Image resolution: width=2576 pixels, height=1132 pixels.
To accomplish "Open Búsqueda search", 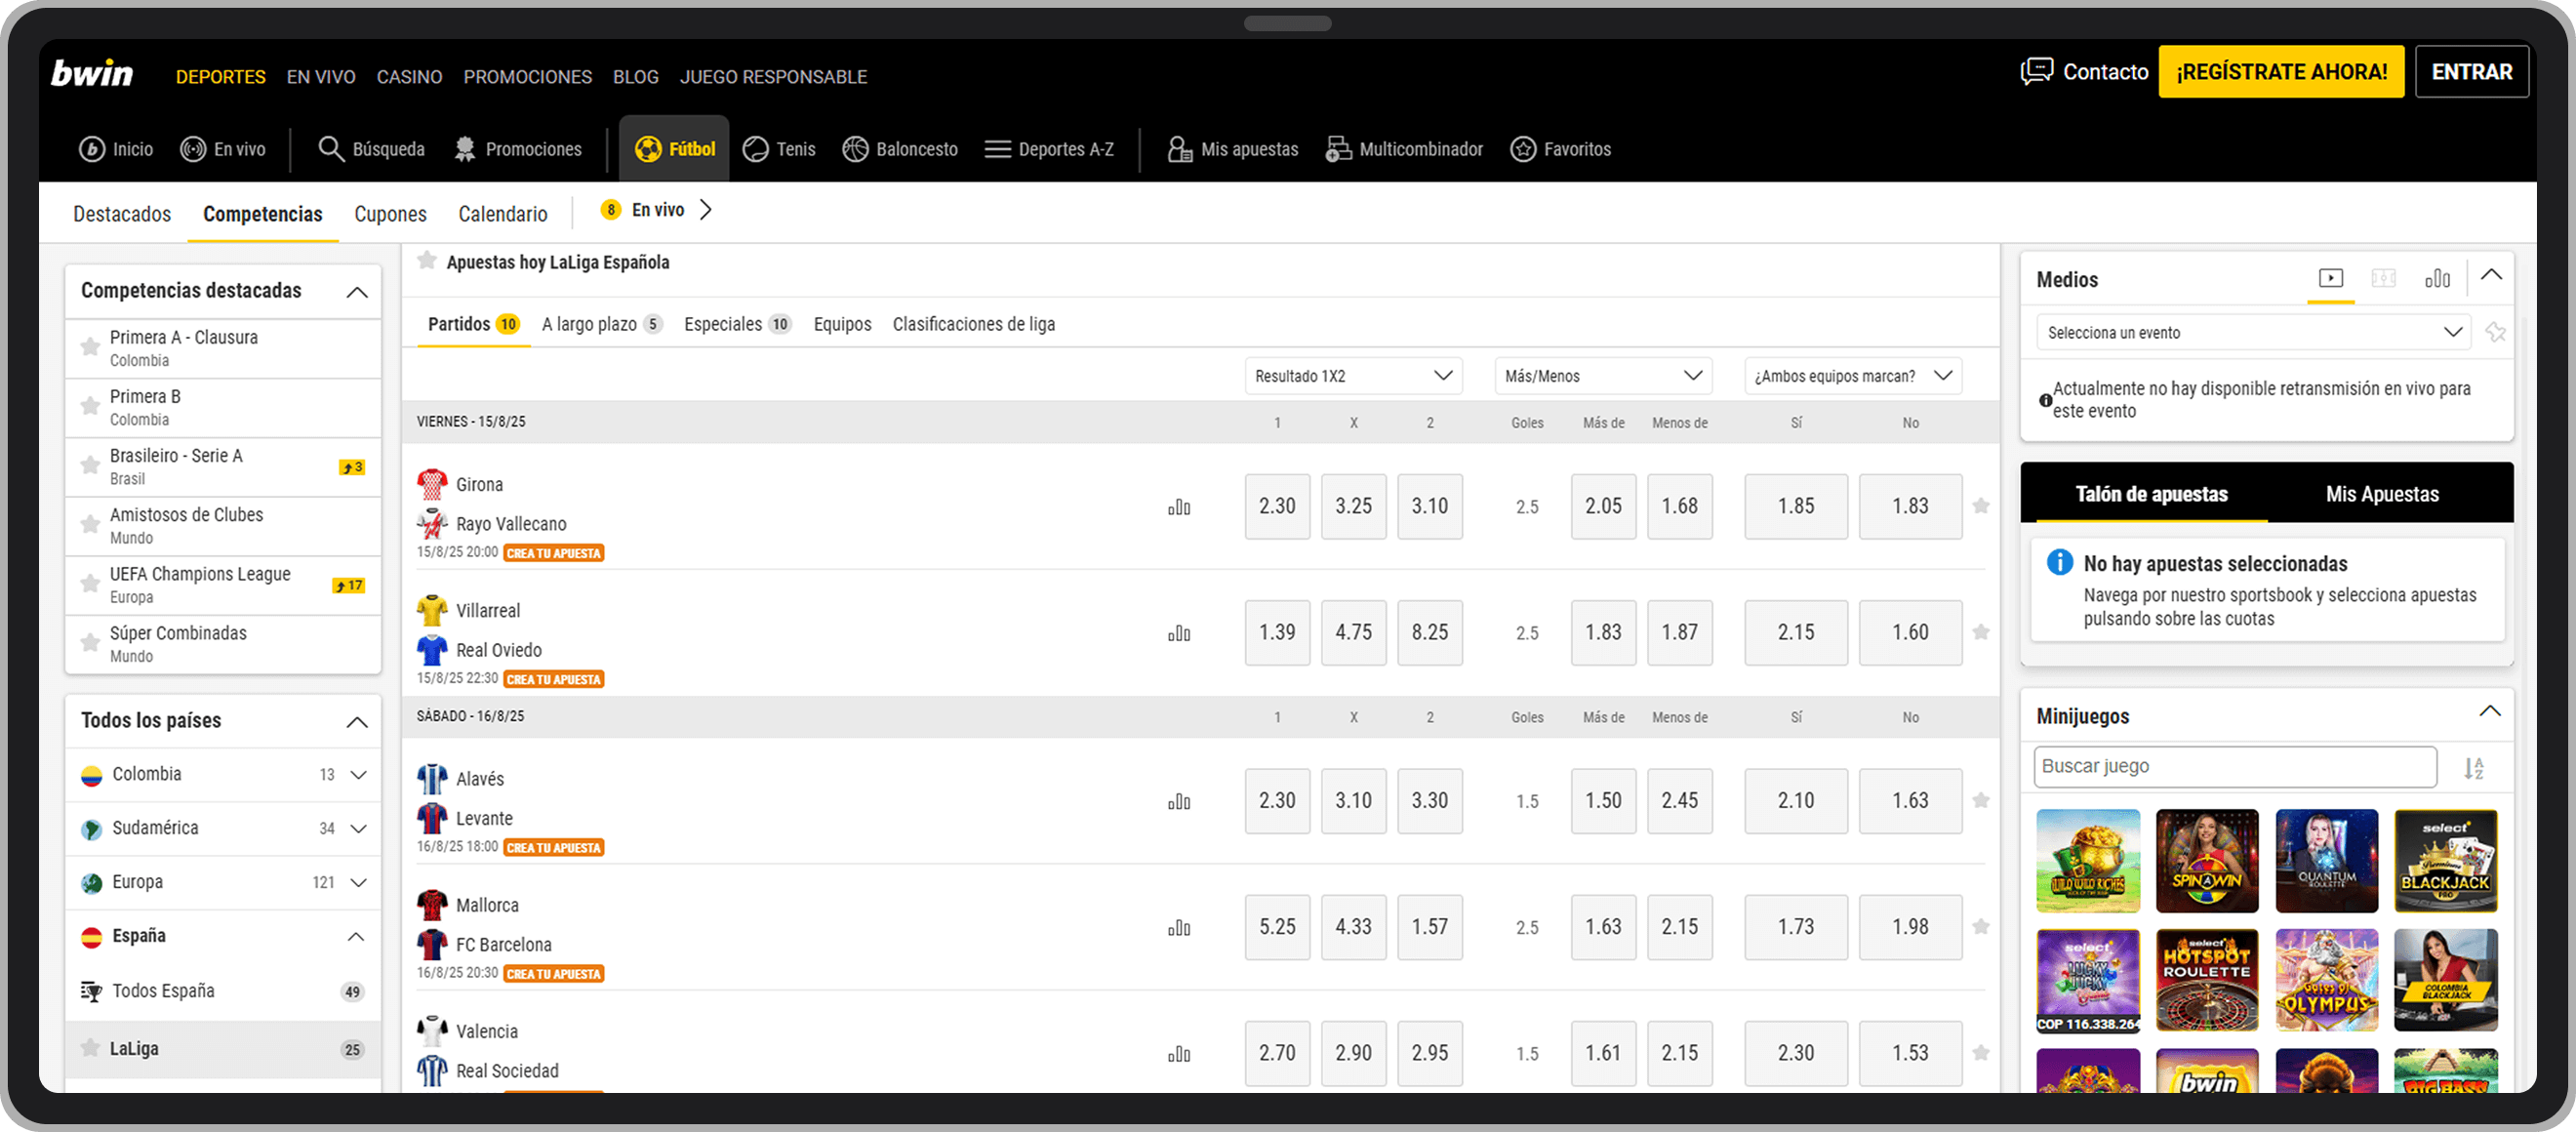I will pyautogui.click(x=371, y=149).
